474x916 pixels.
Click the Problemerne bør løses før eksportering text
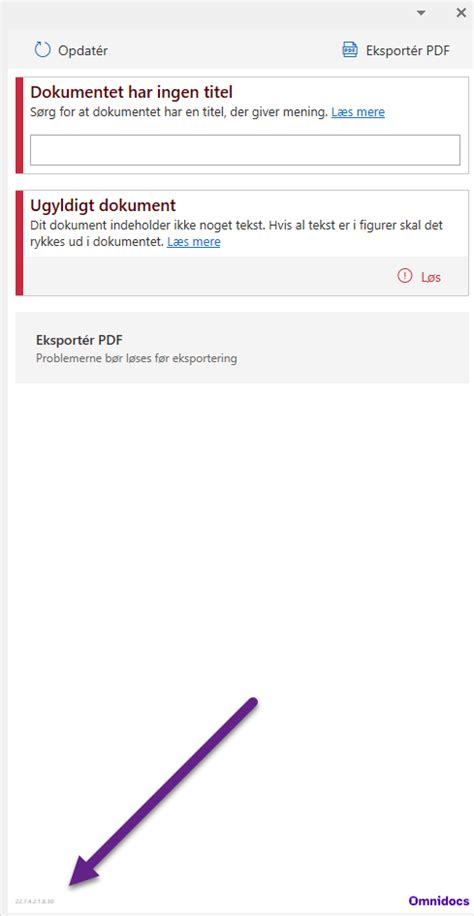pyautogui.click(x=136, y=358)
